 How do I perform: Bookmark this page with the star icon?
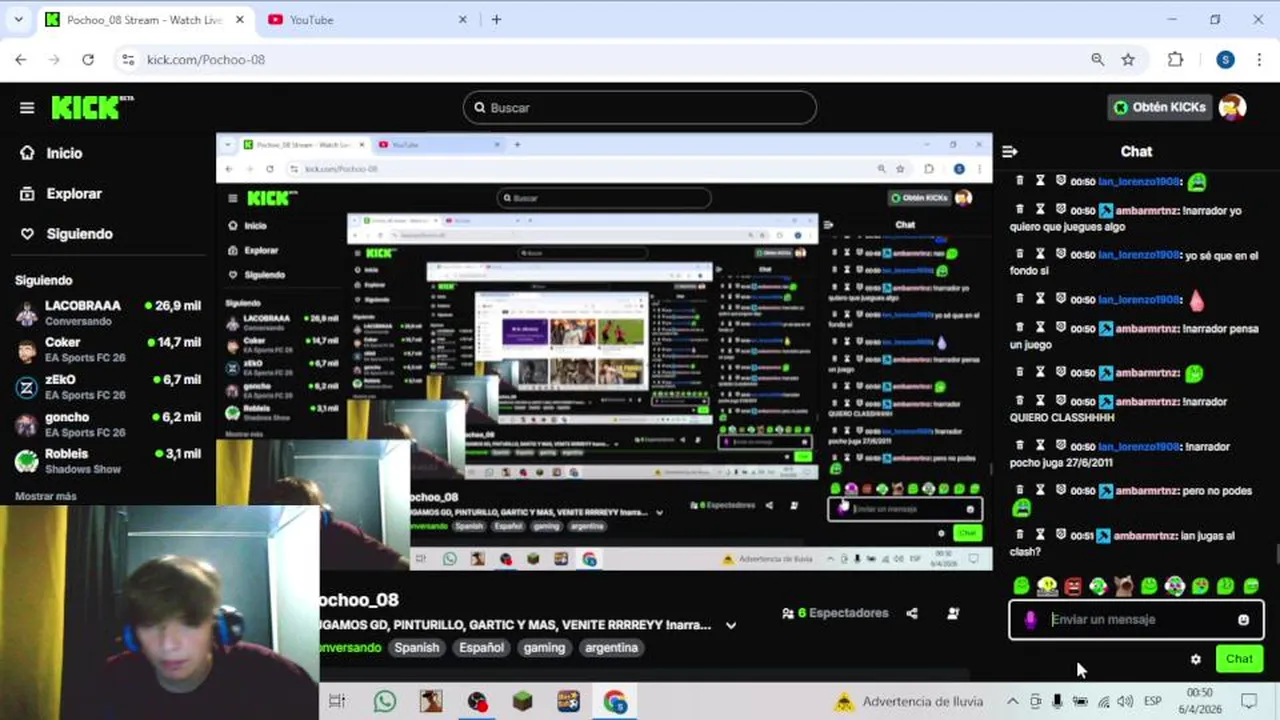[x=1128, y=60]
